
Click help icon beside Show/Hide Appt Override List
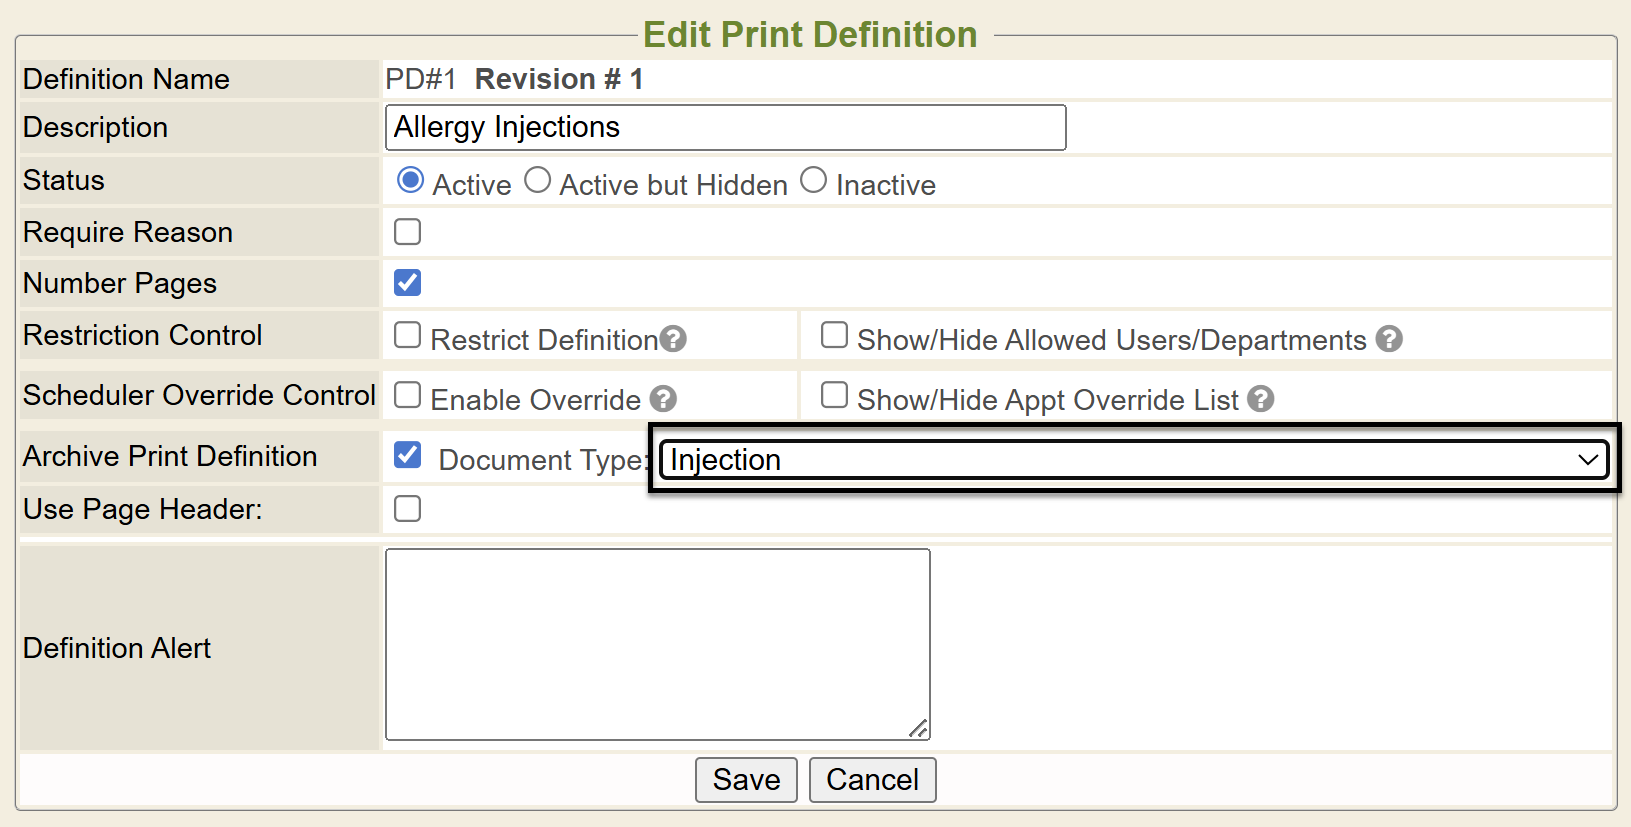1261,399
